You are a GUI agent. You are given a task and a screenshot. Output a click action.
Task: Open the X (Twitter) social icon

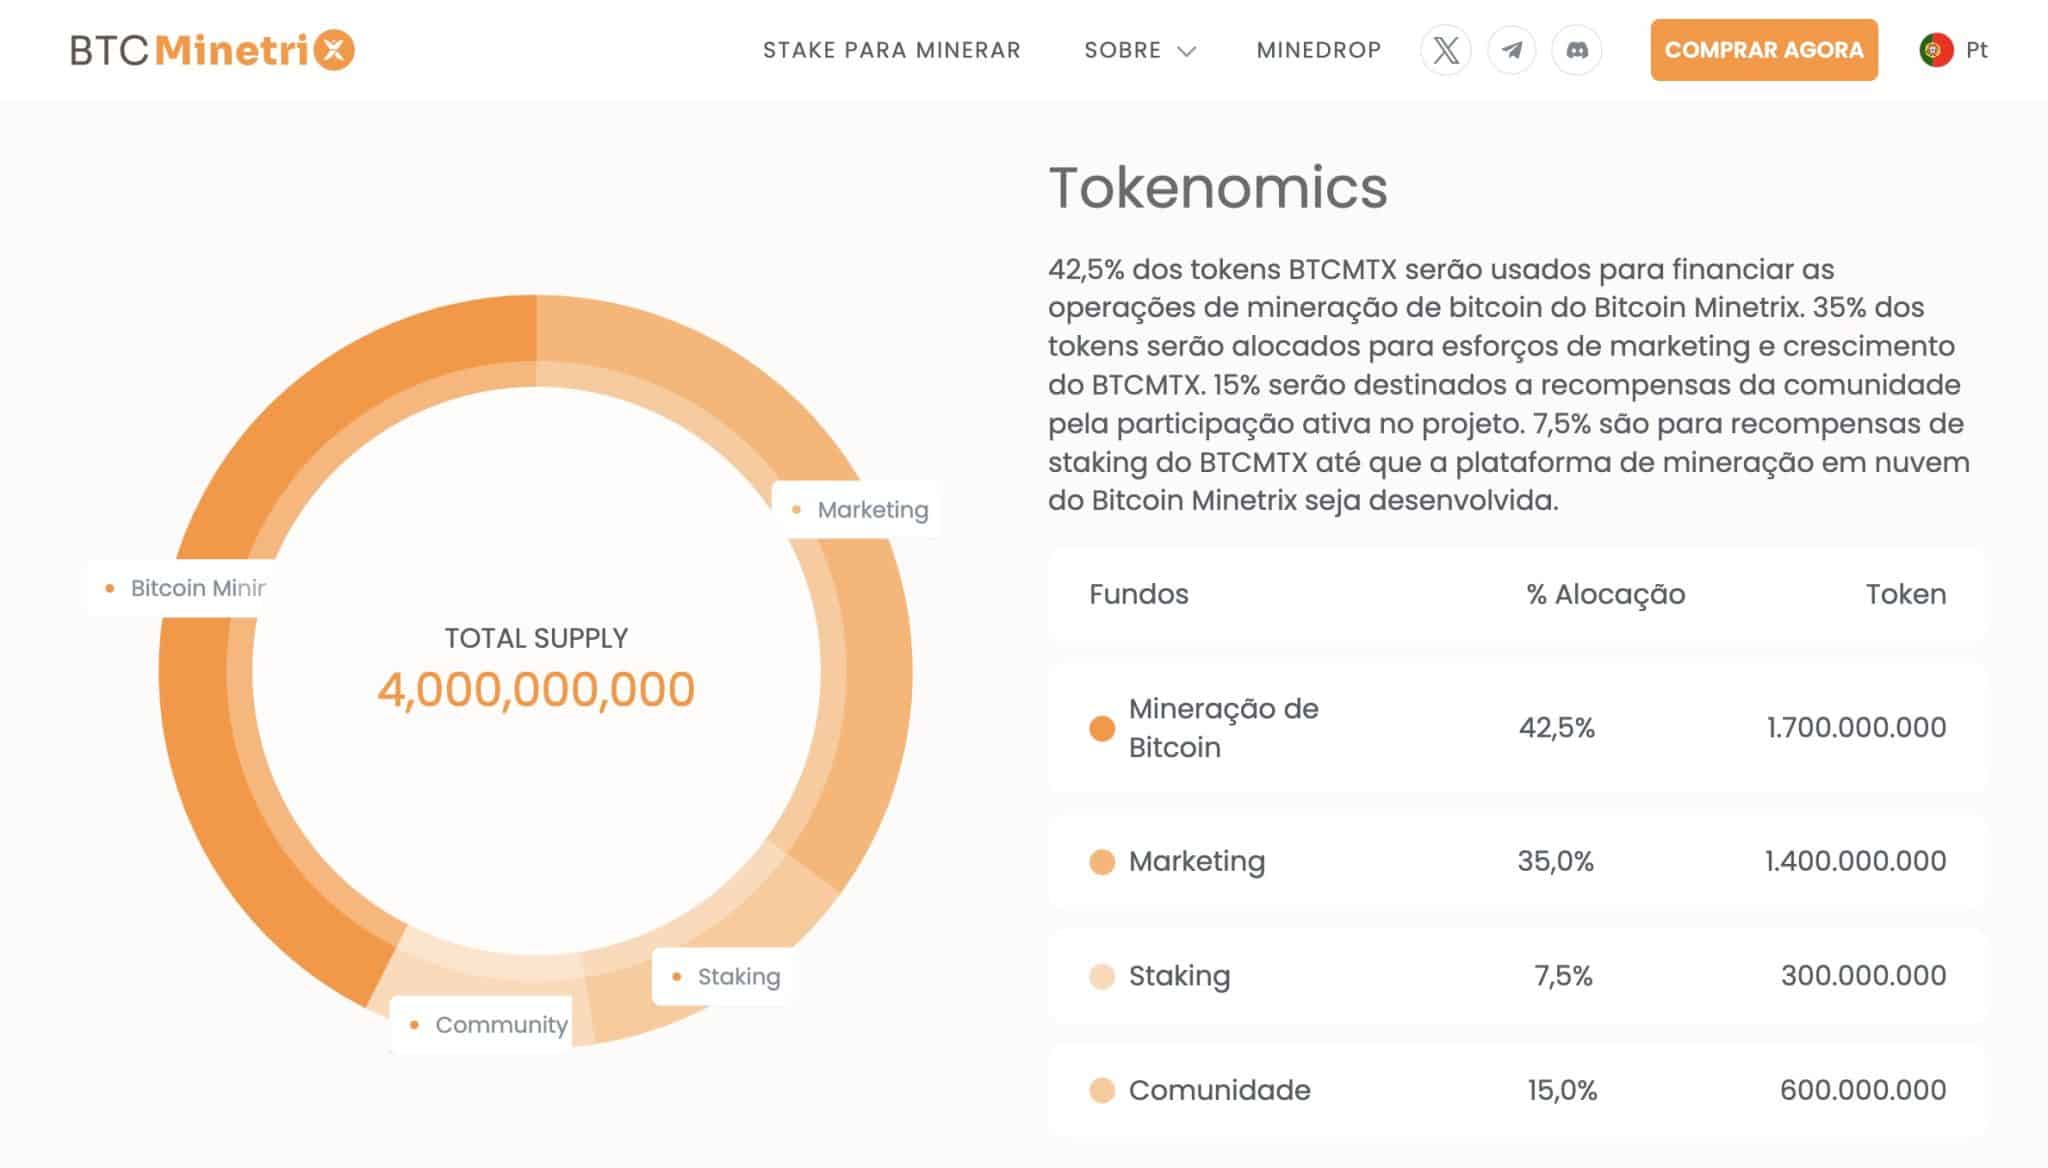tap(1446, 50)
